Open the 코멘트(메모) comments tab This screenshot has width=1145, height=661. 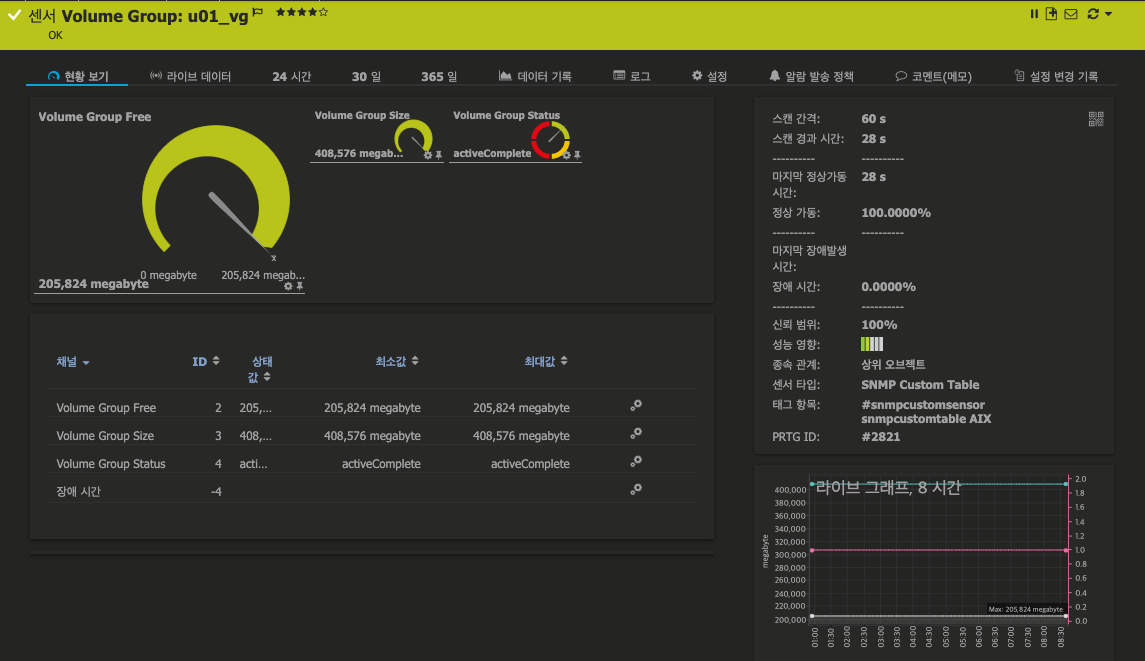pyautogui.click(x=933, y=76)
